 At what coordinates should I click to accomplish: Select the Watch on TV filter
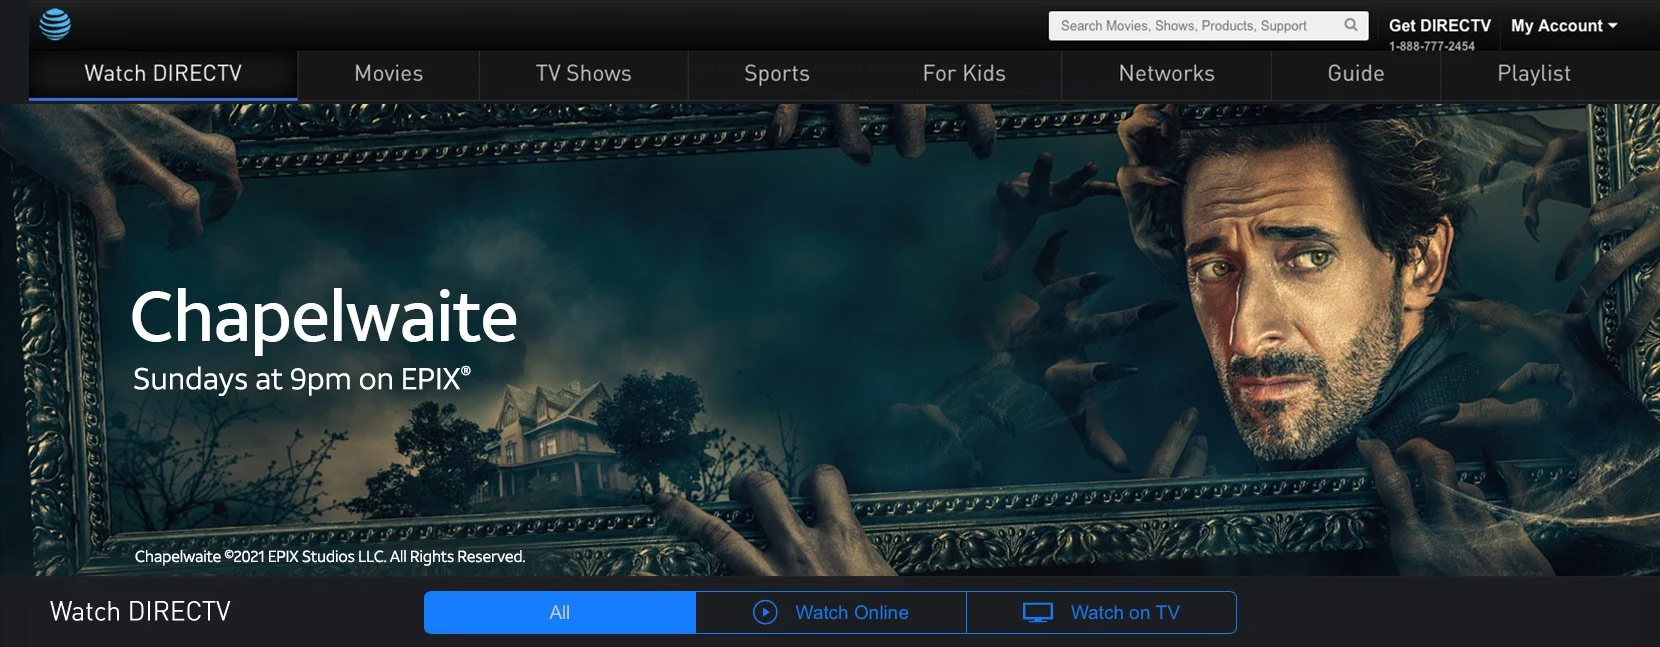pyautogui.click(x=1101, y=612)
